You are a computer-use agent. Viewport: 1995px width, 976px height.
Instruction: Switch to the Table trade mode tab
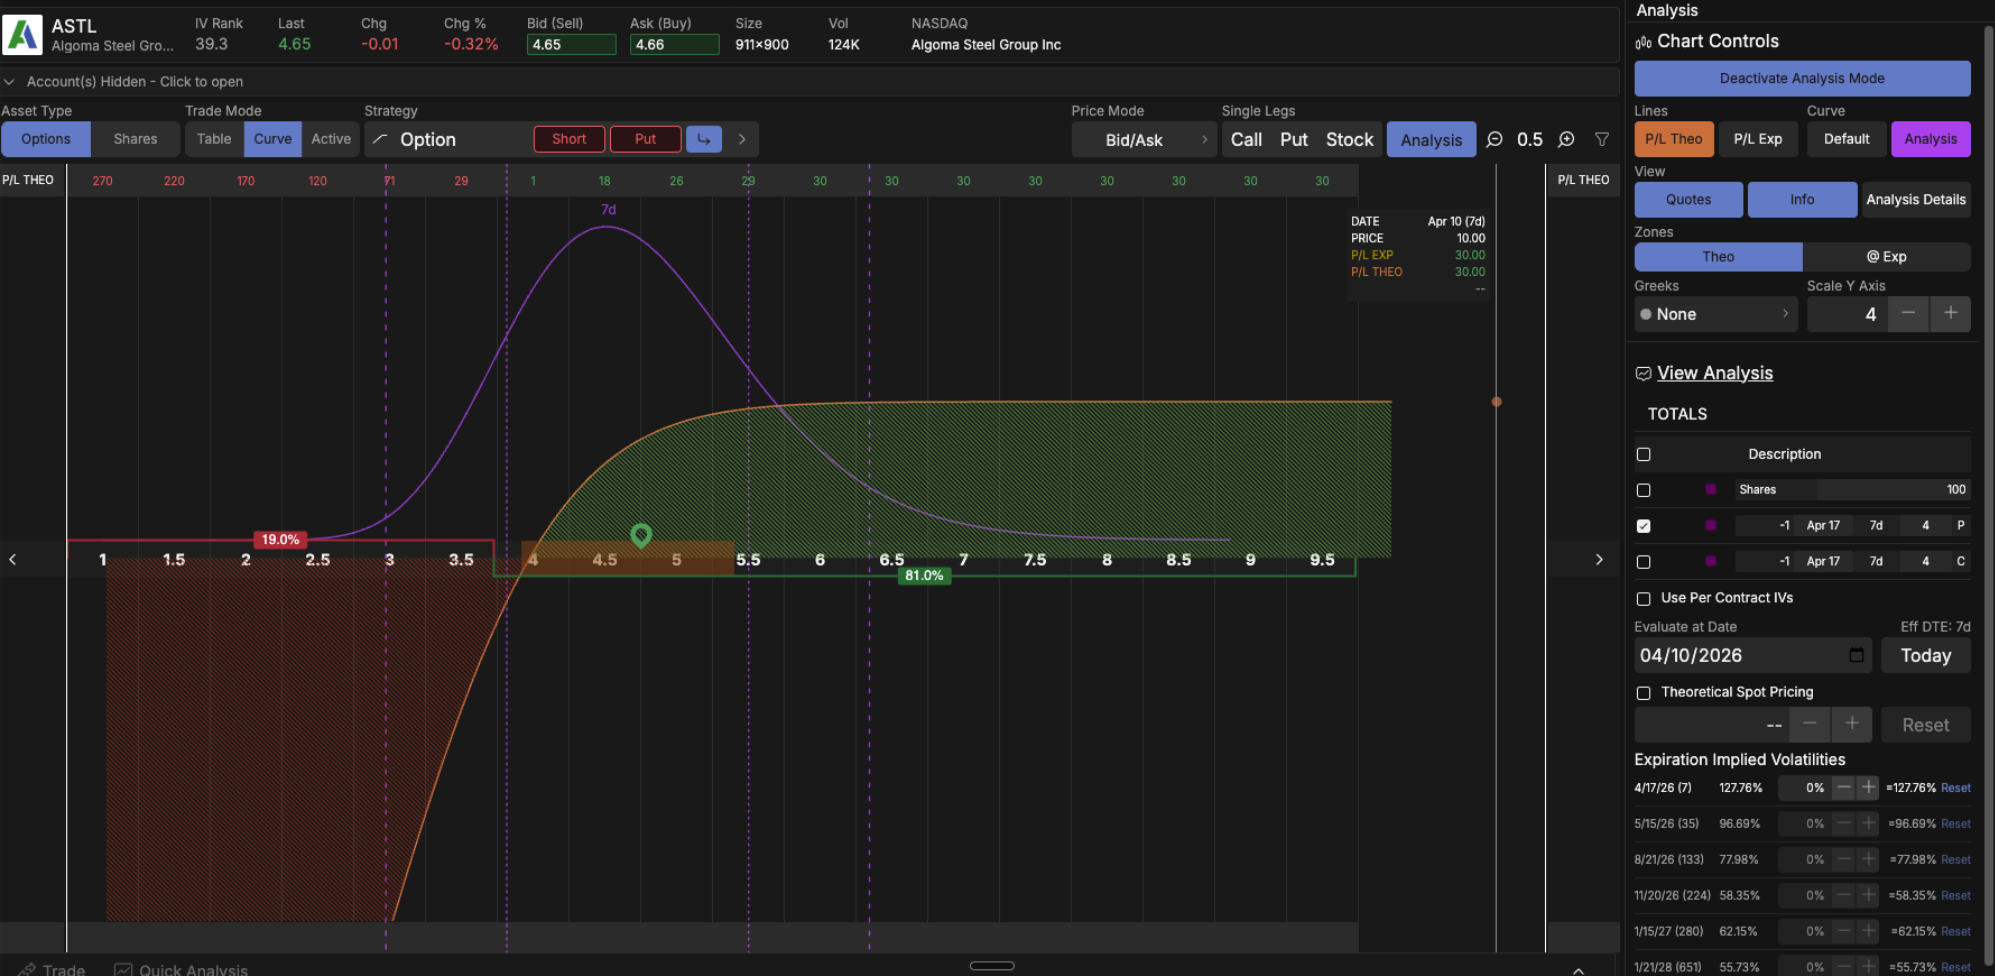(213, 139)
